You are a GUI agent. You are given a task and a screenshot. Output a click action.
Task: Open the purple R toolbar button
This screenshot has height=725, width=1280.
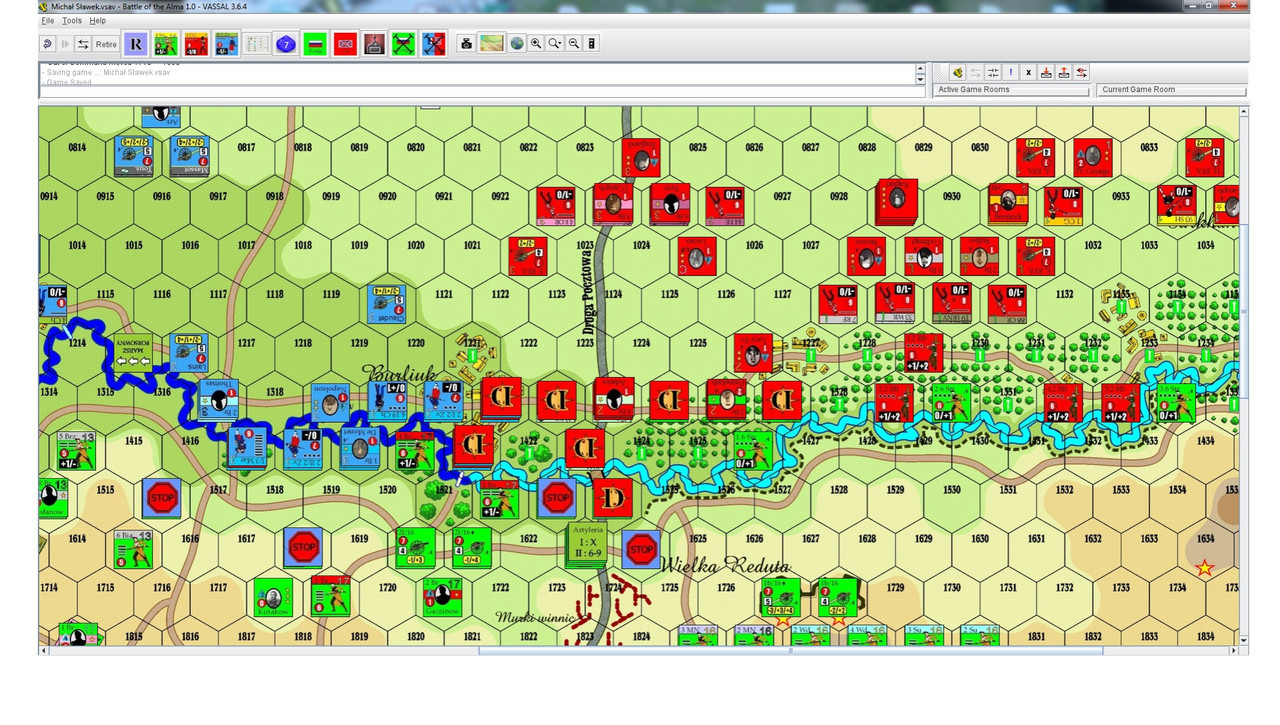136,44
